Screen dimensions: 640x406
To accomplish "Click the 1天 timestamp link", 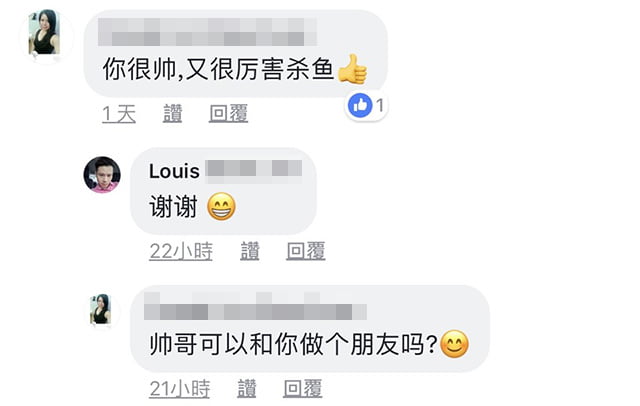I will click(119, 113).
